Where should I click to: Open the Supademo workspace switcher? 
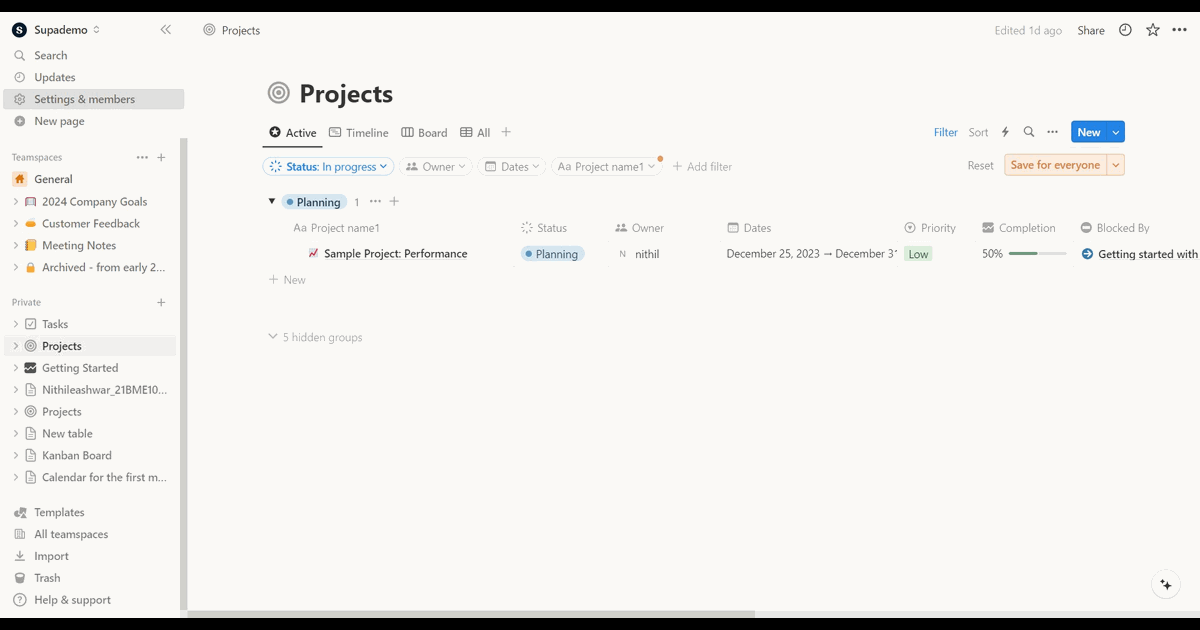pos(57,30)
